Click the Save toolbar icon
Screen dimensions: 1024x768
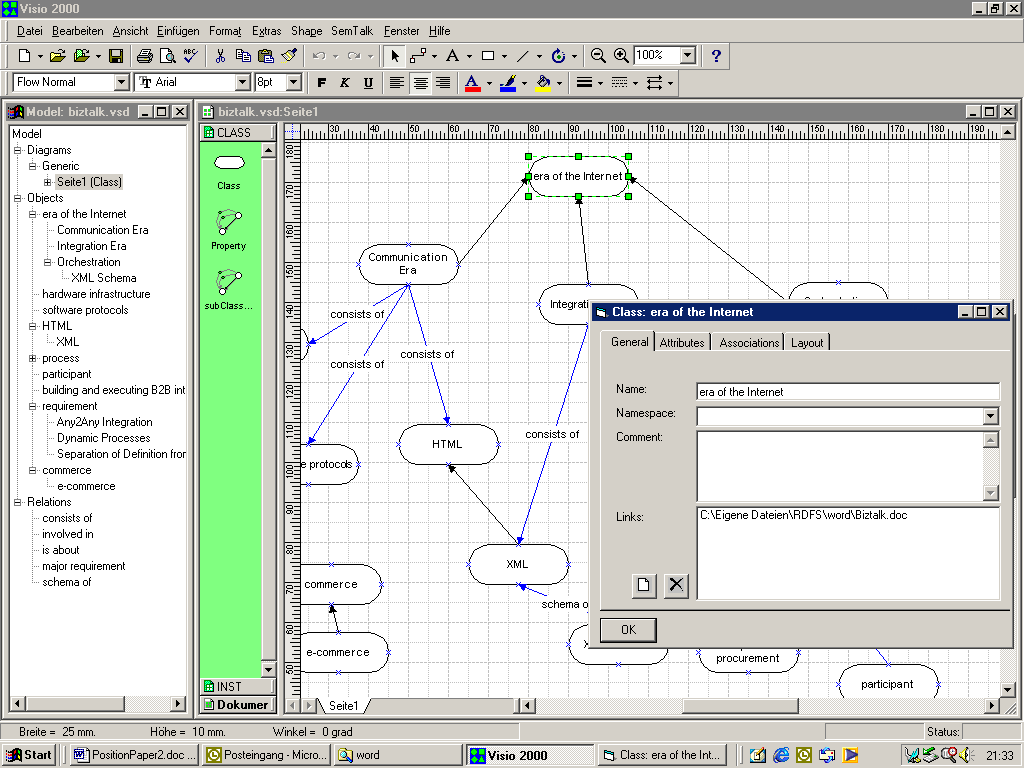(116, 56)
